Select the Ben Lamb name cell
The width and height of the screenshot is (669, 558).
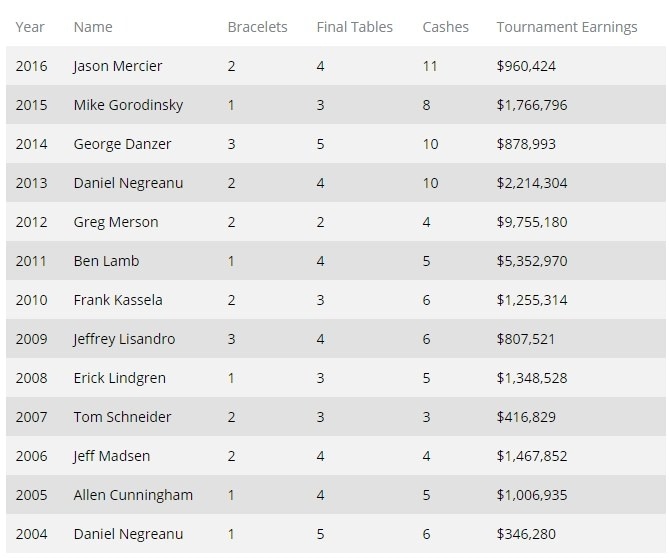click(x=106, y=261)
